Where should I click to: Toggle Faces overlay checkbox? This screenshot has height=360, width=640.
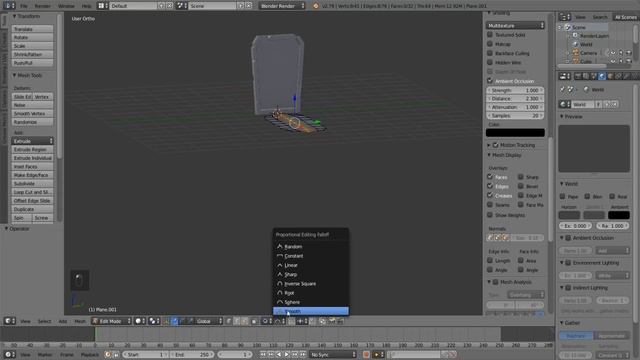point(490,177)
